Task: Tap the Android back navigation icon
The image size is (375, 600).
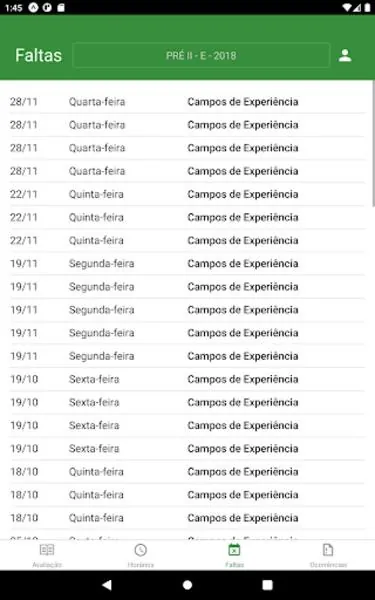Action: click(x=107, y=585)
